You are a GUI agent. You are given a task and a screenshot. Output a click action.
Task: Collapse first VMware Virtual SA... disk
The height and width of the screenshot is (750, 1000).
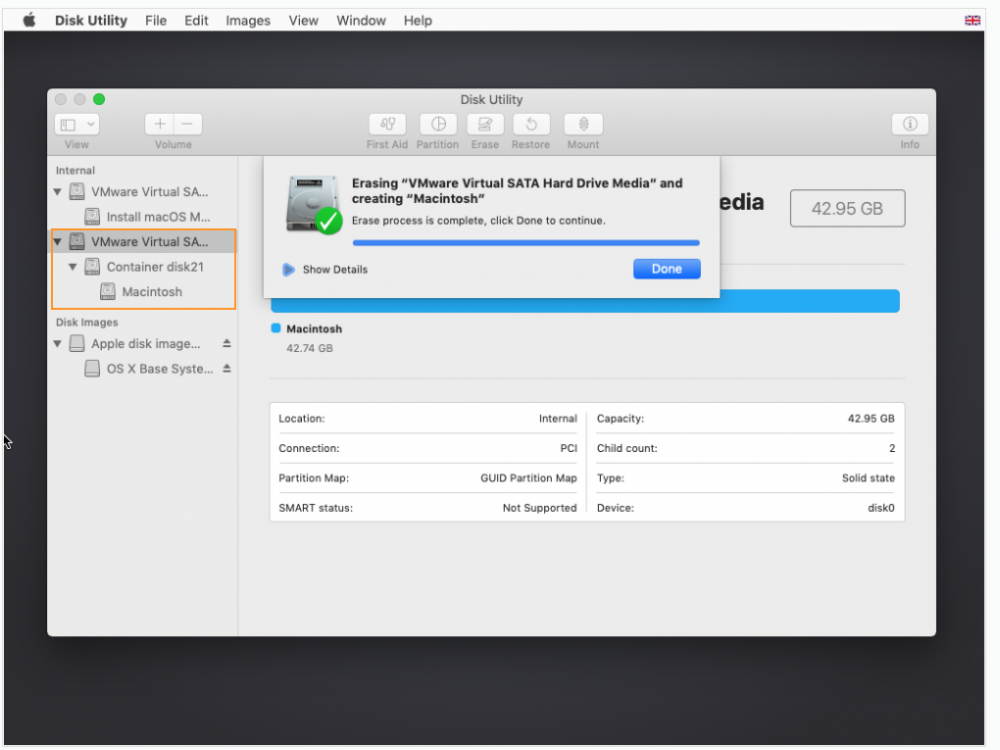click(x=57, y=191)
